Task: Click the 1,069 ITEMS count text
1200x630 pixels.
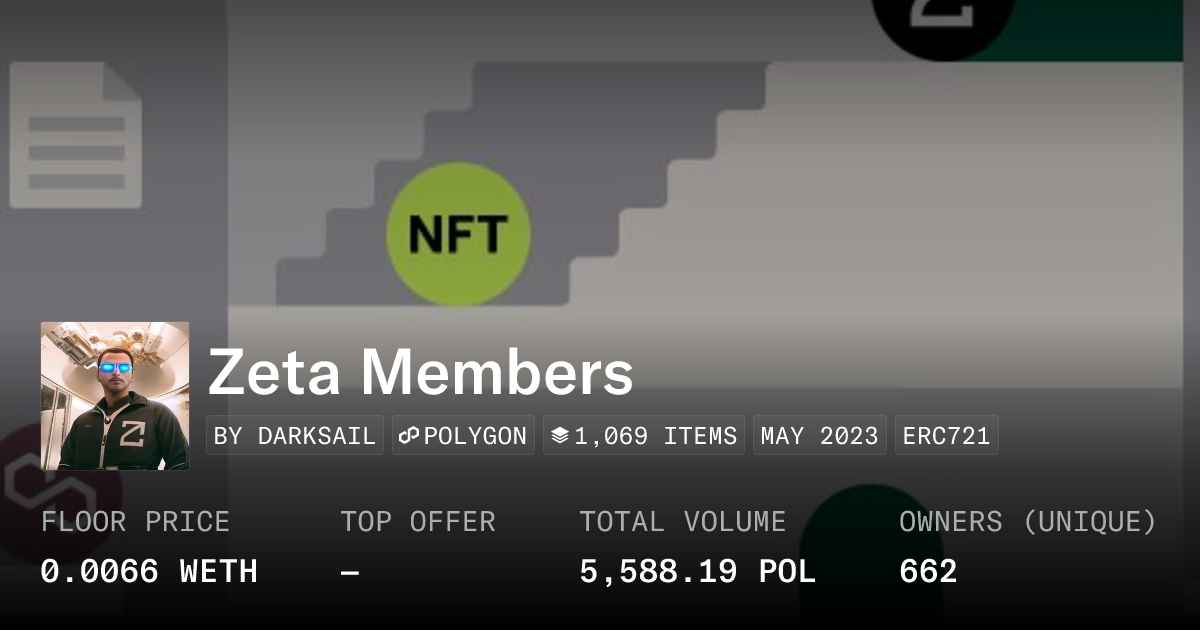Action: tap(655, 436)
